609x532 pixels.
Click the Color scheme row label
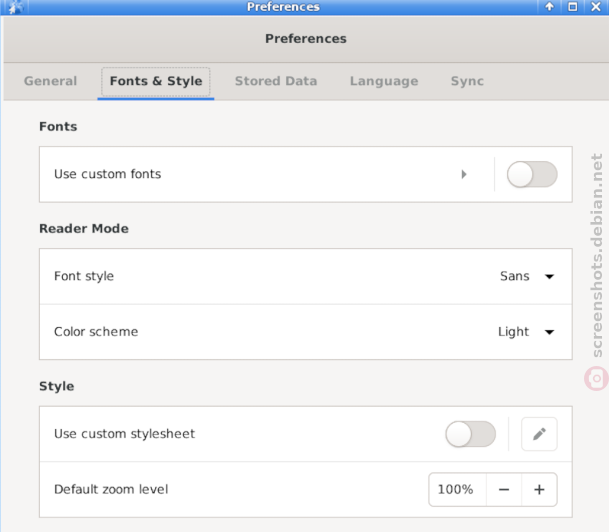coord(96,332)
